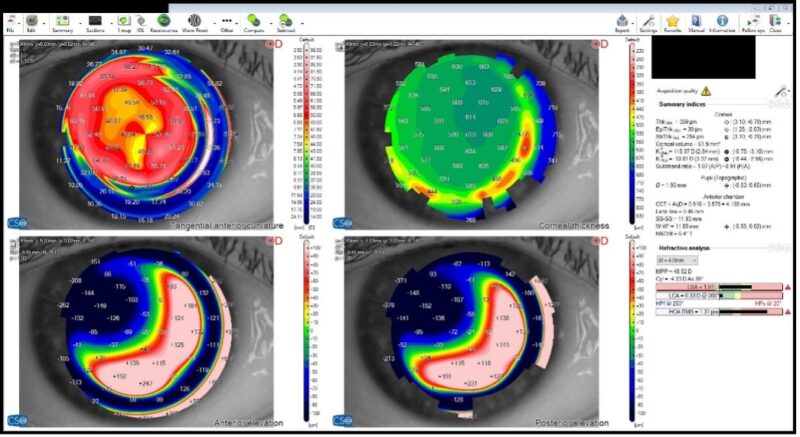
Task: Click the CSO logo on tangential curvature map
Action: click(x=17, y=223)
